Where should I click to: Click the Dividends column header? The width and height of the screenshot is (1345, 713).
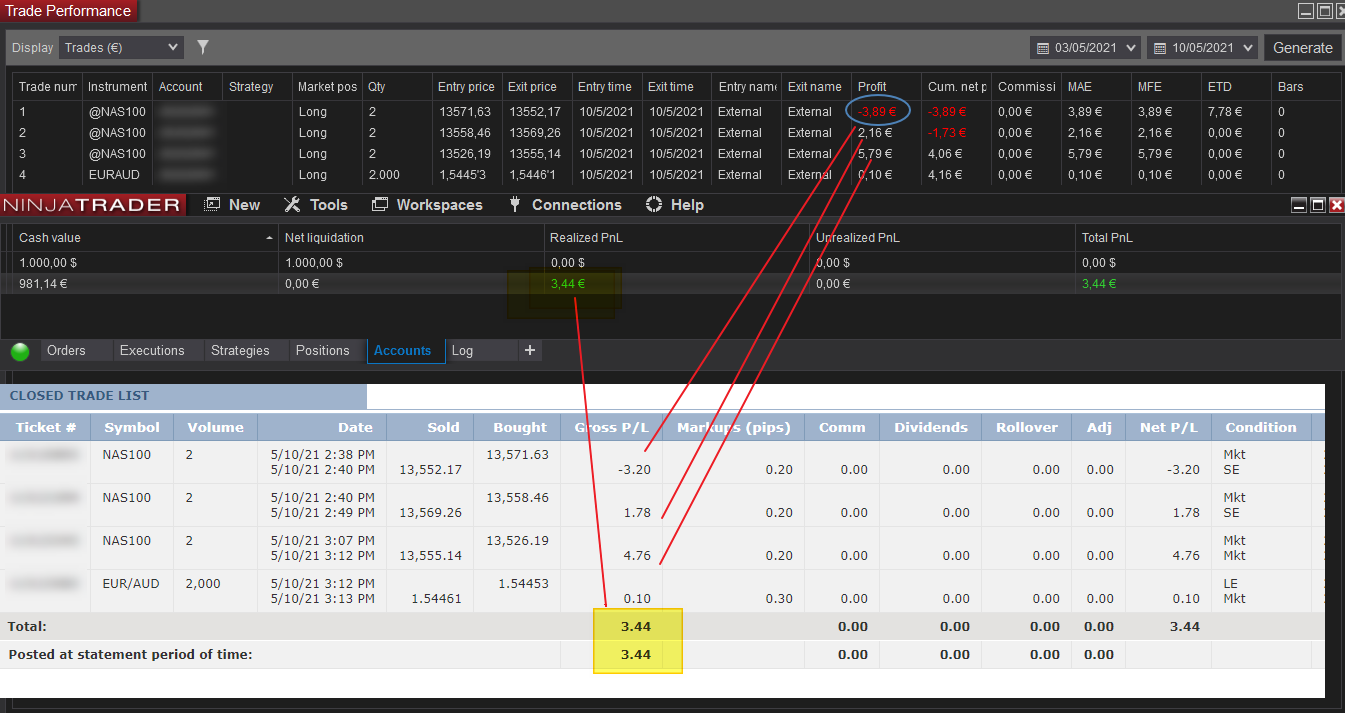[x=931, y=427]
